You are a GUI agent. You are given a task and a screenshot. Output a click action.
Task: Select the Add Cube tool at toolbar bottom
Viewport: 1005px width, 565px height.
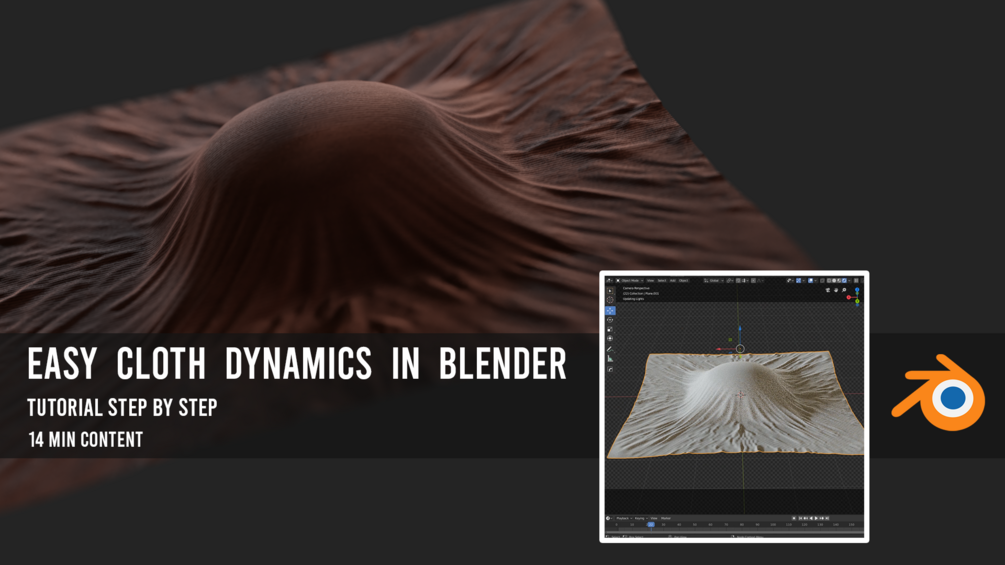coord(610,369)
